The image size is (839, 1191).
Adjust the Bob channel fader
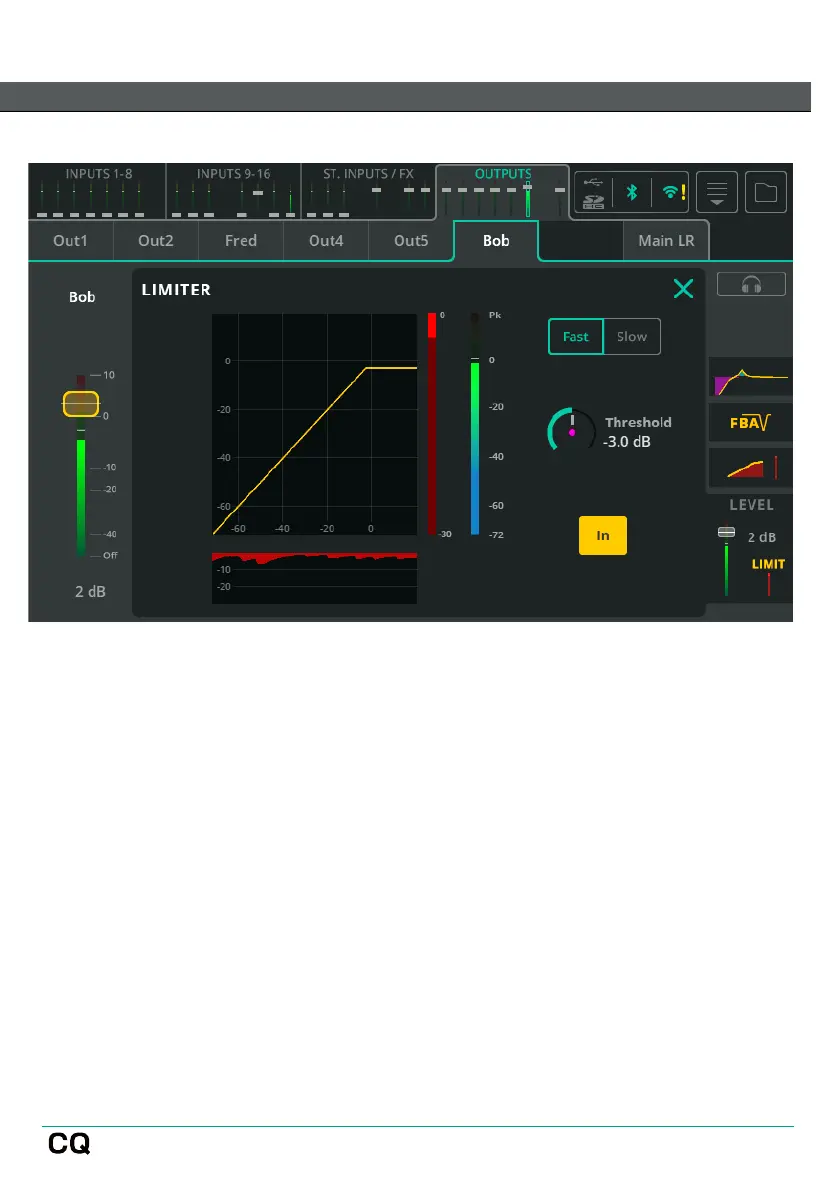(x=80, y=404)
